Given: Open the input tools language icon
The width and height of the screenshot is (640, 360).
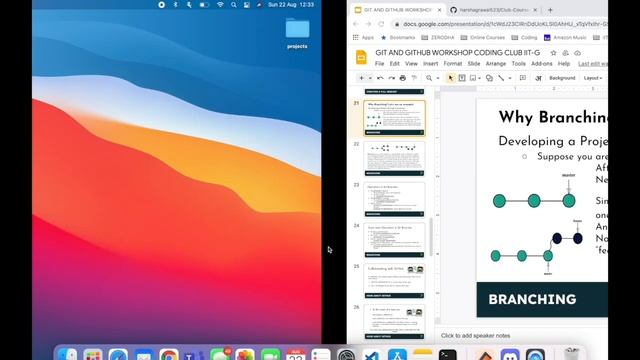Looking at the screenshot, I should click(538, 78).
